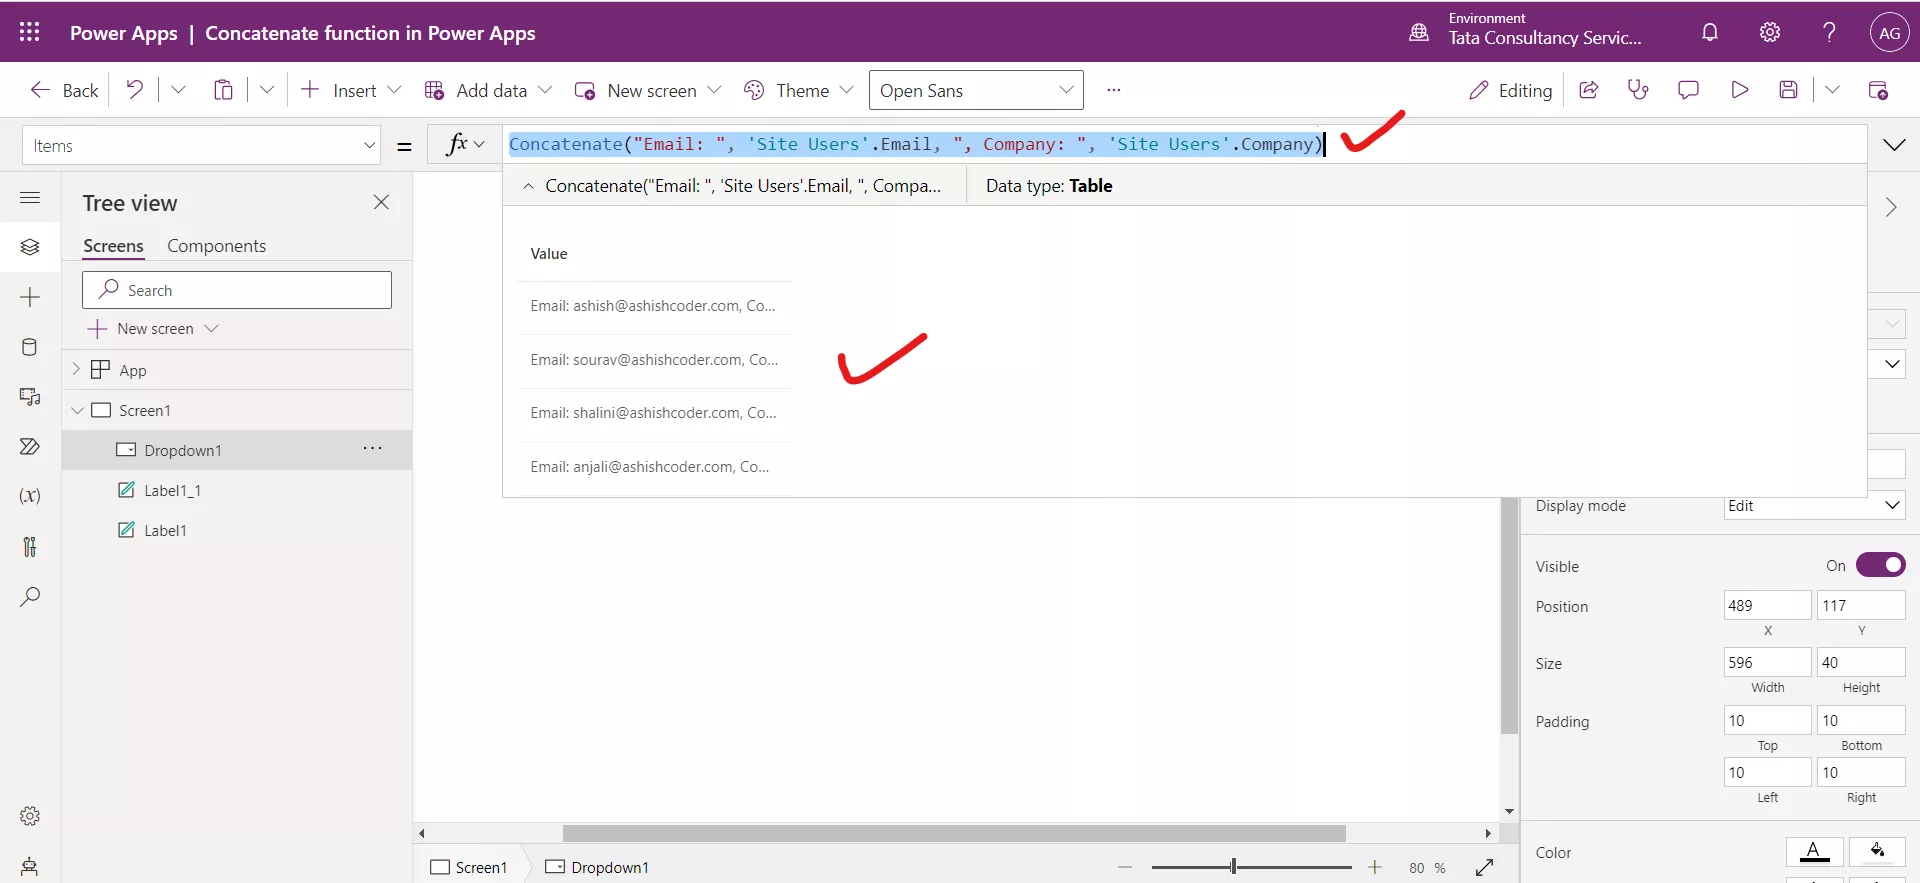Preview the app with Play icon
Image resolution: width=1920 pixels, height=883 pixels.
[x=1739, y=90]
